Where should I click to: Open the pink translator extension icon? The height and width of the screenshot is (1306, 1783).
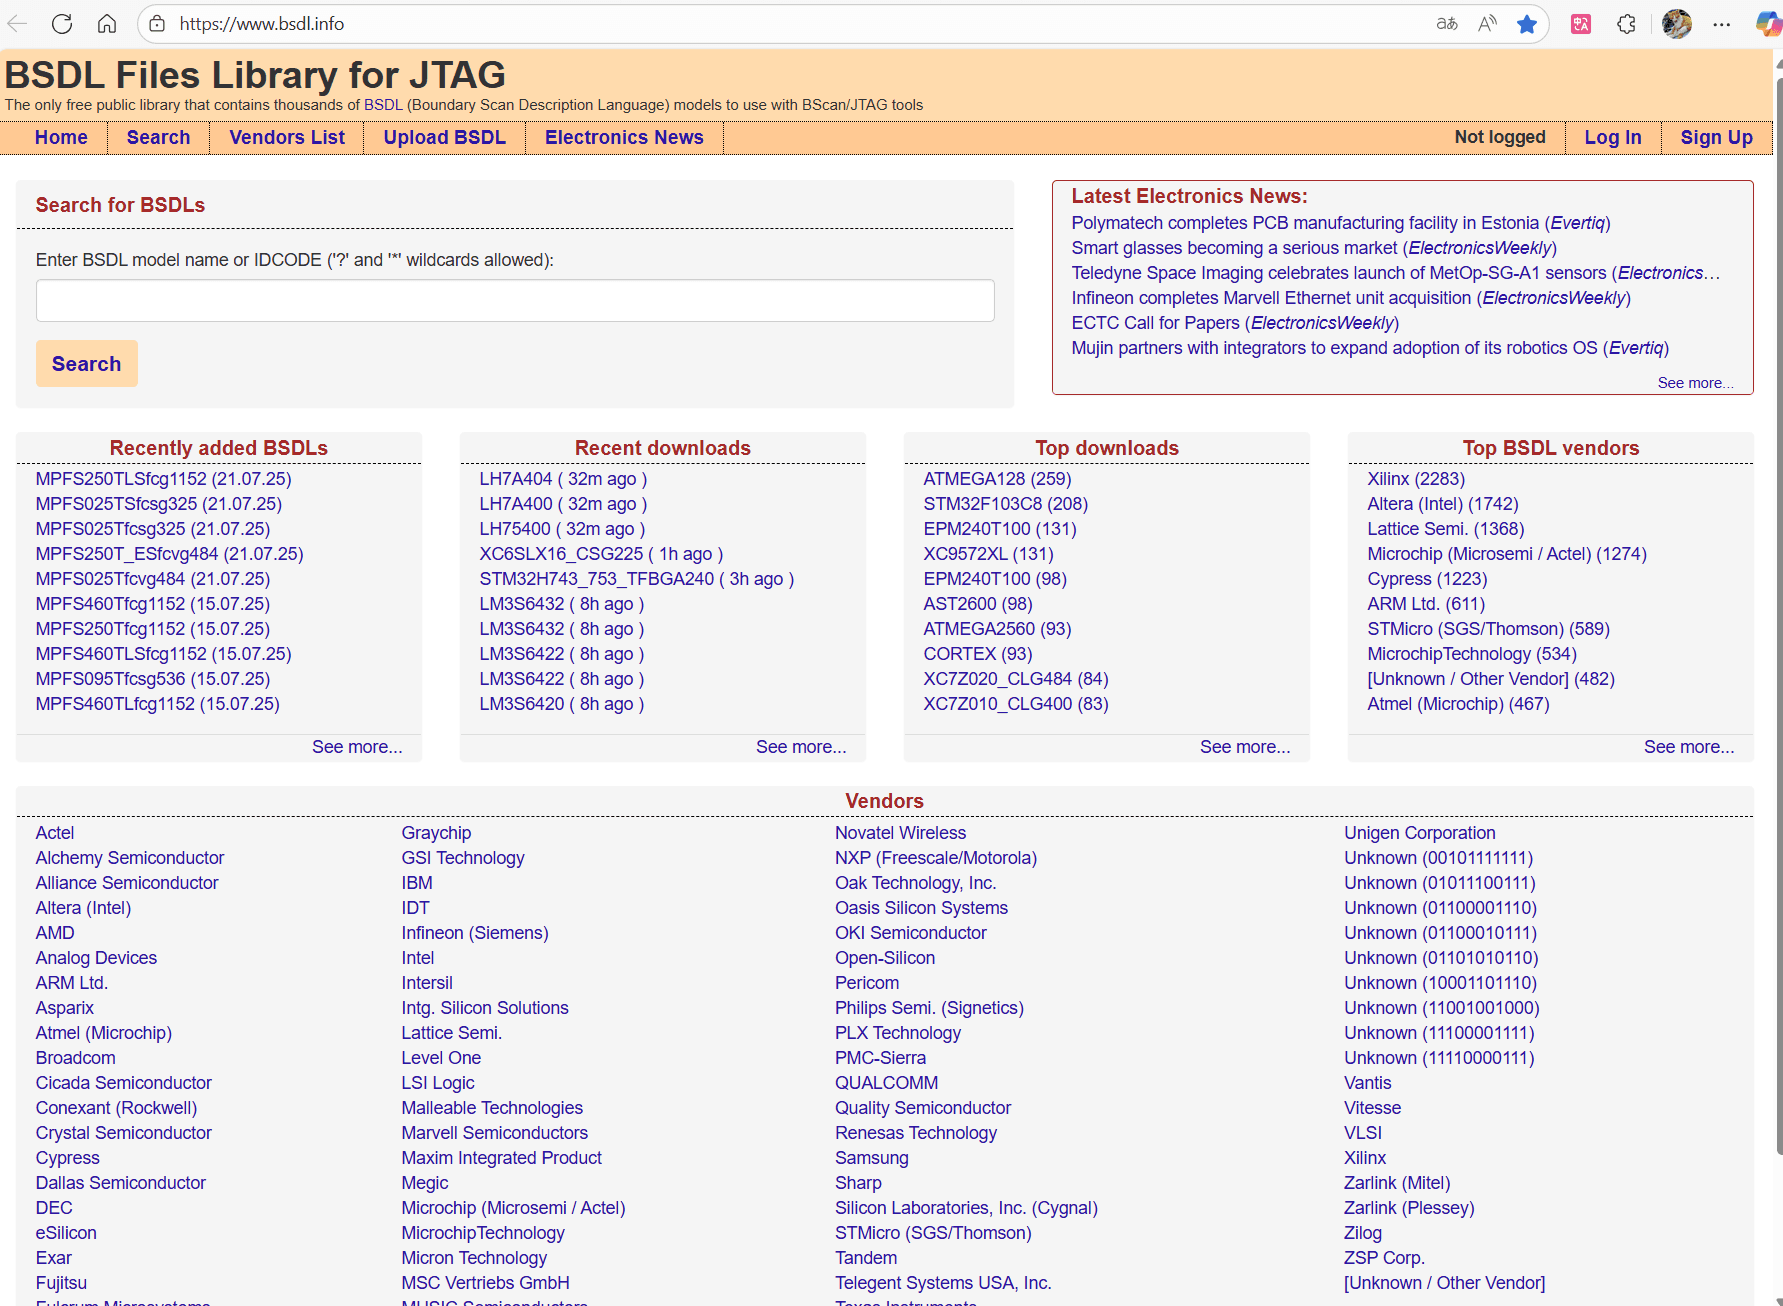[1581, 24]
